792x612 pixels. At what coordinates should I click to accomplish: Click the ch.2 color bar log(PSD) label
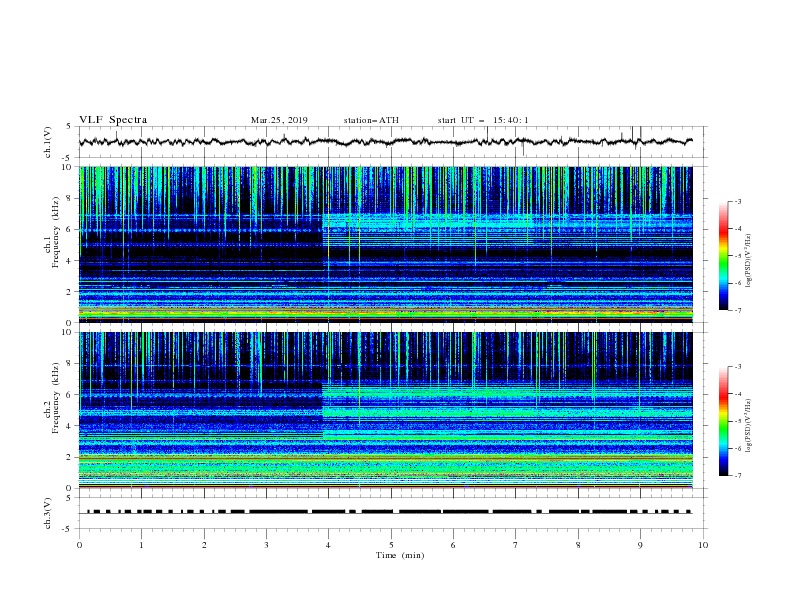coord(749,426)
